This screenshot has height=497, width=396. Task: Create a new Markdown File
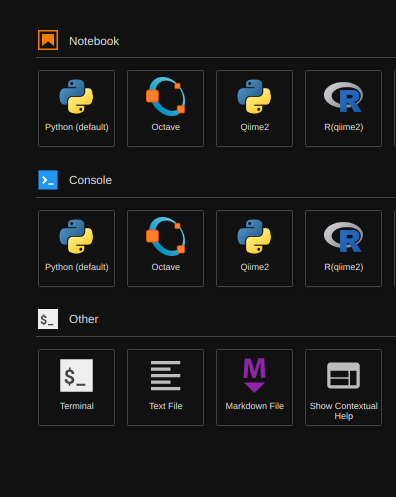(254, 387)
